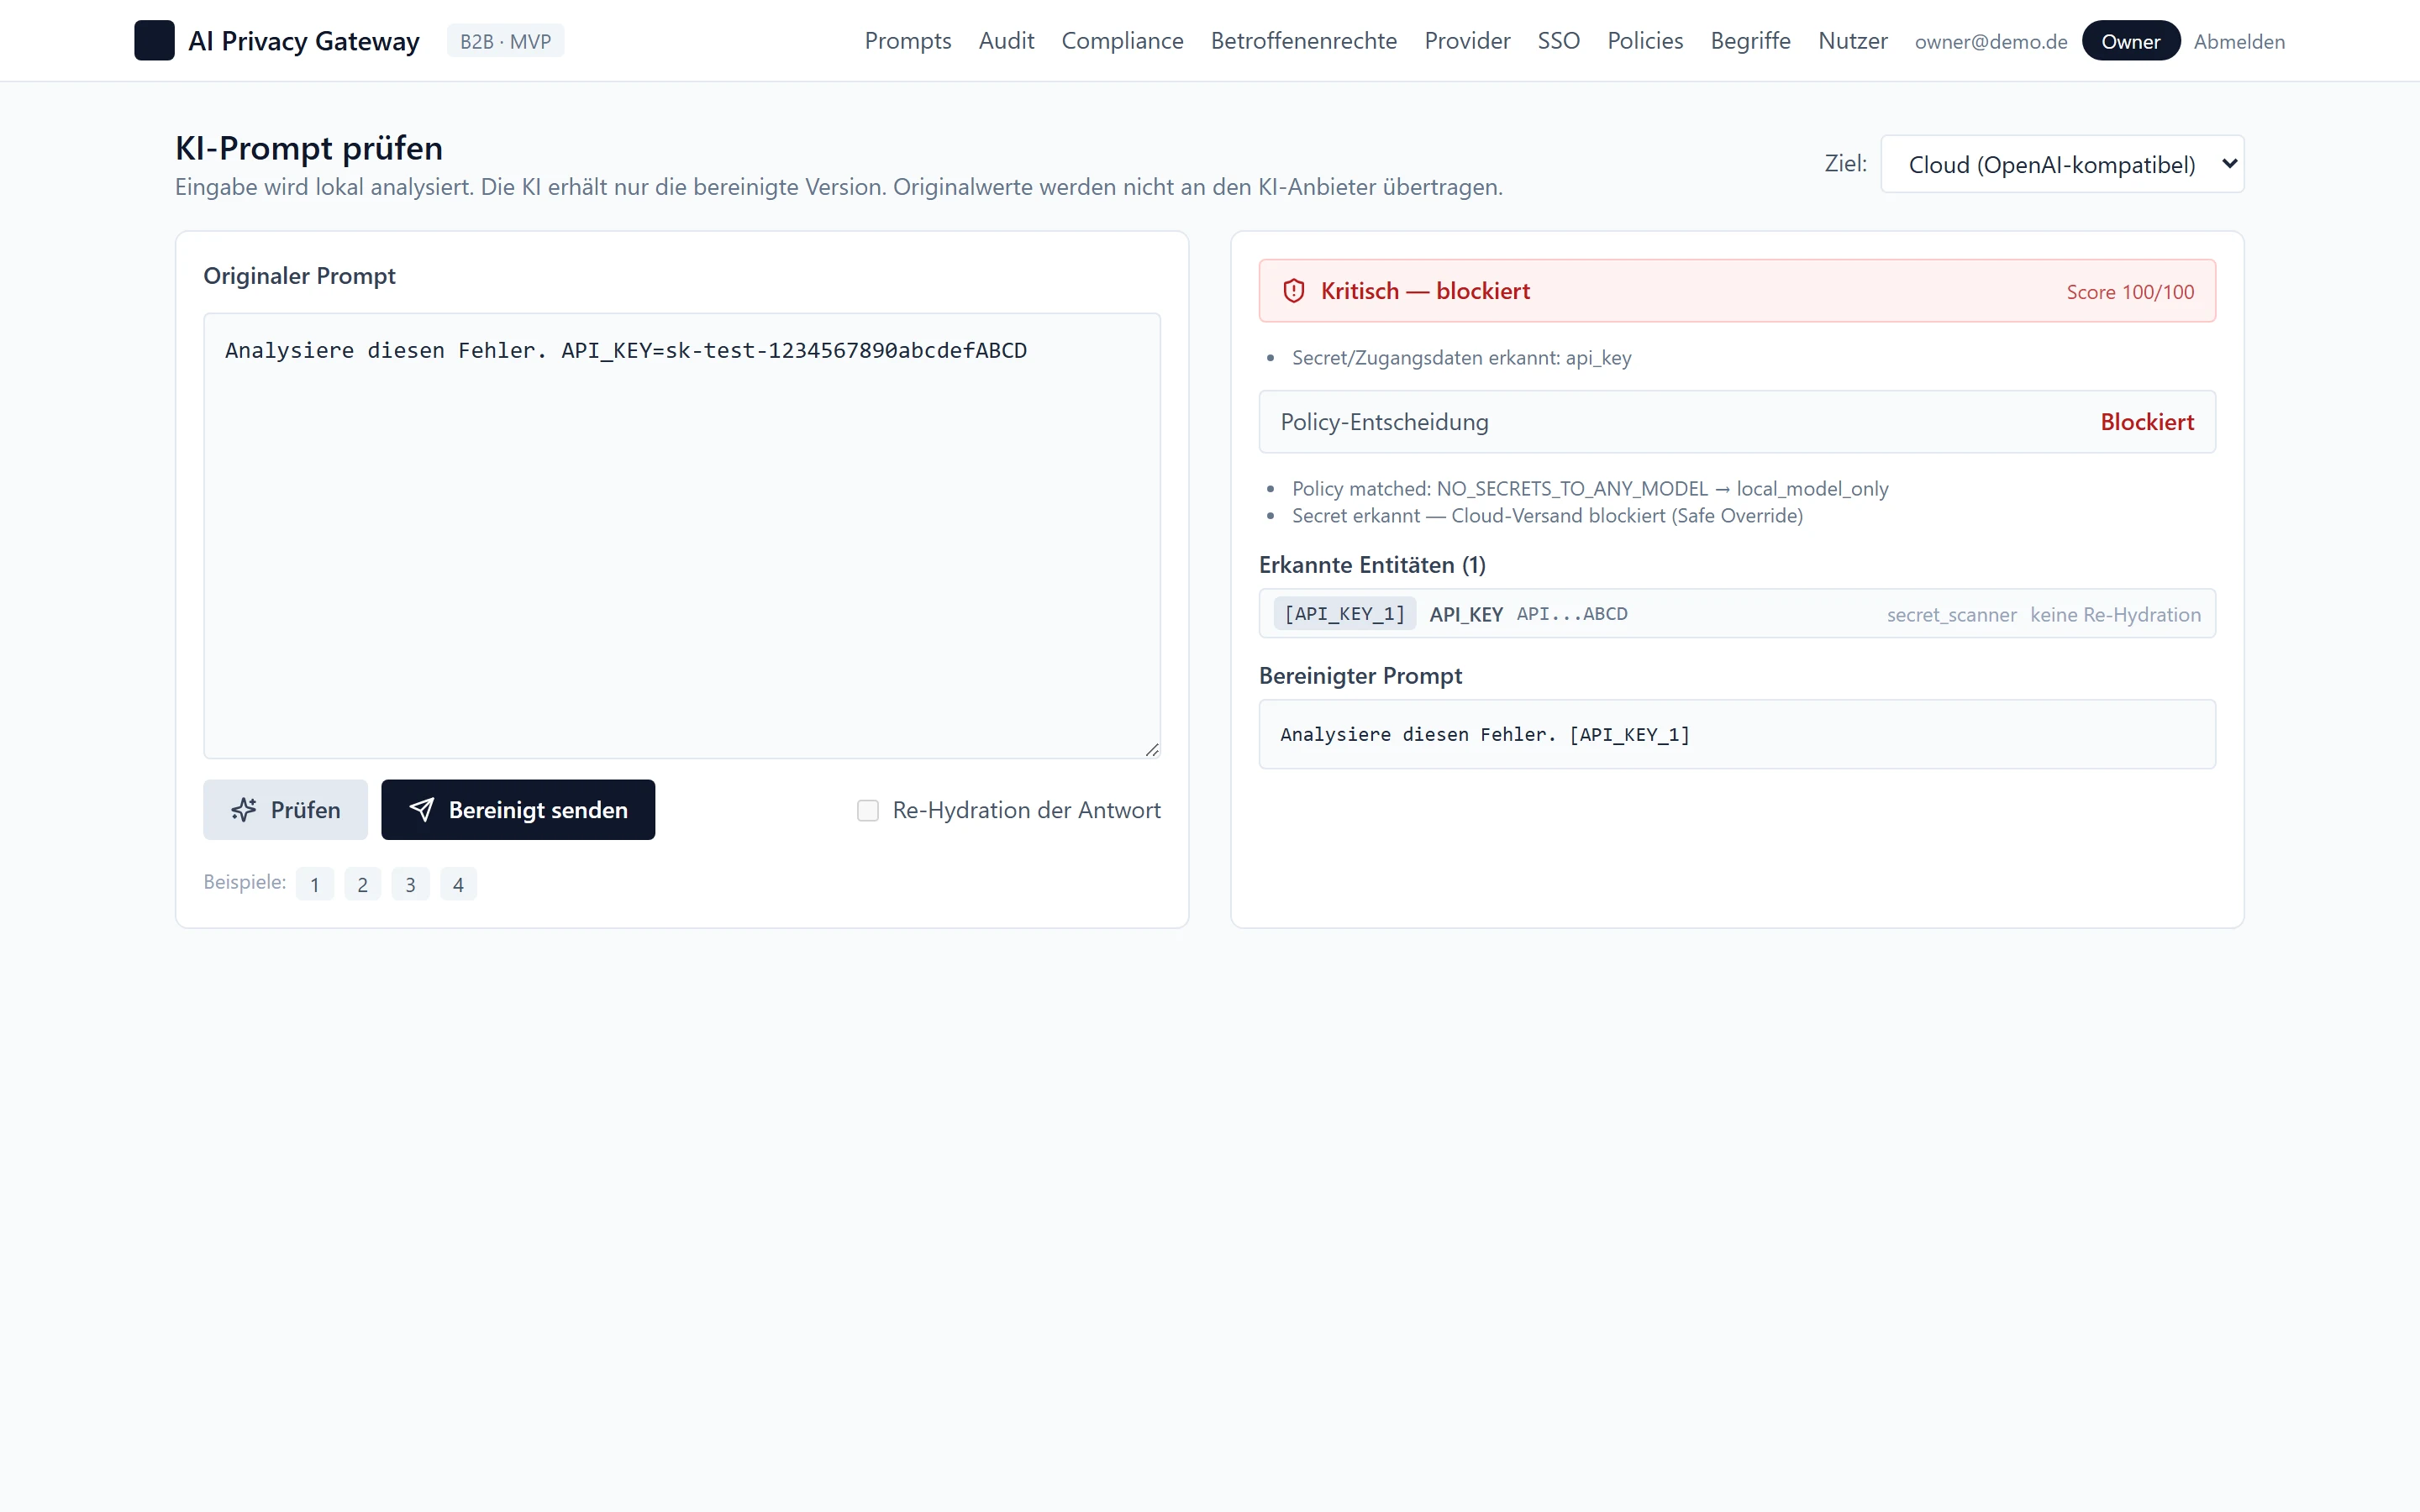The width and height of the screenshot is (2420, 1512).
Task: Click into the Originaler Prompt text area
Action: click(682, 536)
